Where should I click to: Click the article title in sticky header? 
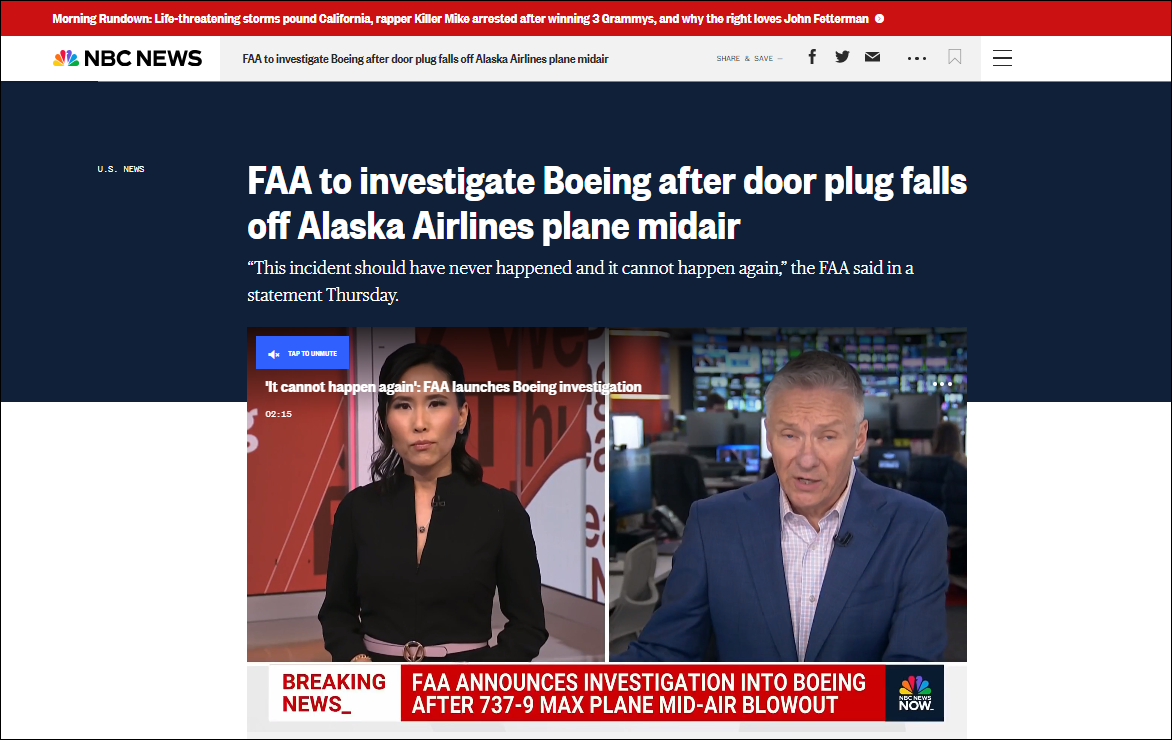click(x=425, y=58)
